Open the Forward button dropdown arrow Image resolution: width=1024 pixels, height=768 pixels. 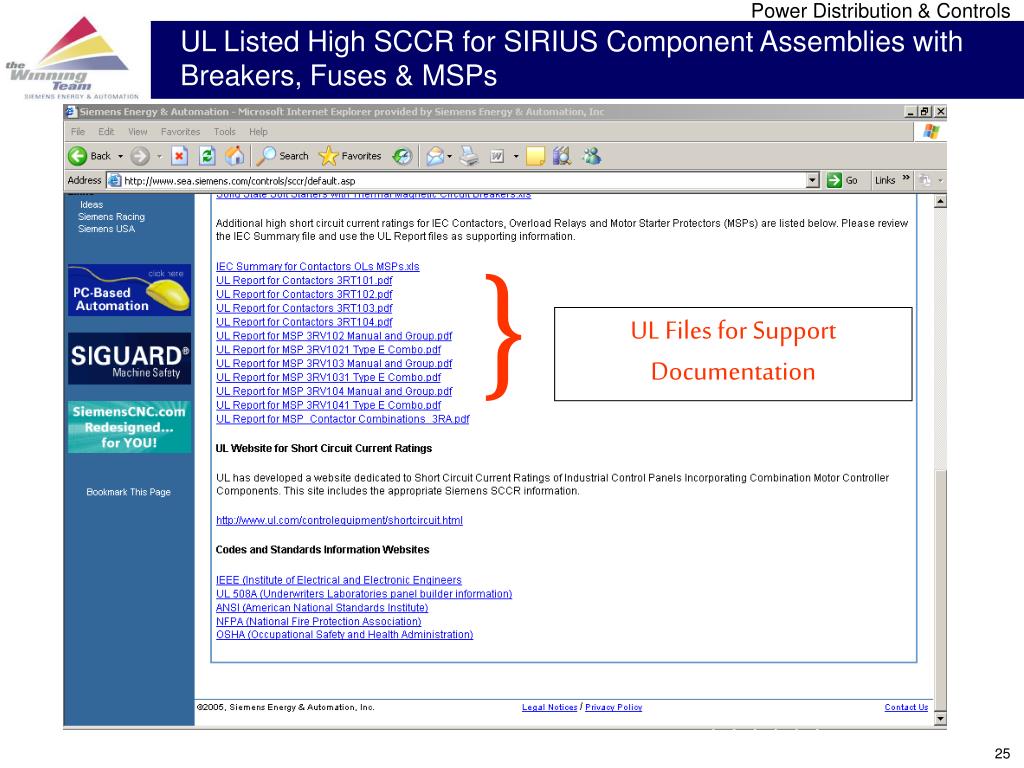coord(159,156)
